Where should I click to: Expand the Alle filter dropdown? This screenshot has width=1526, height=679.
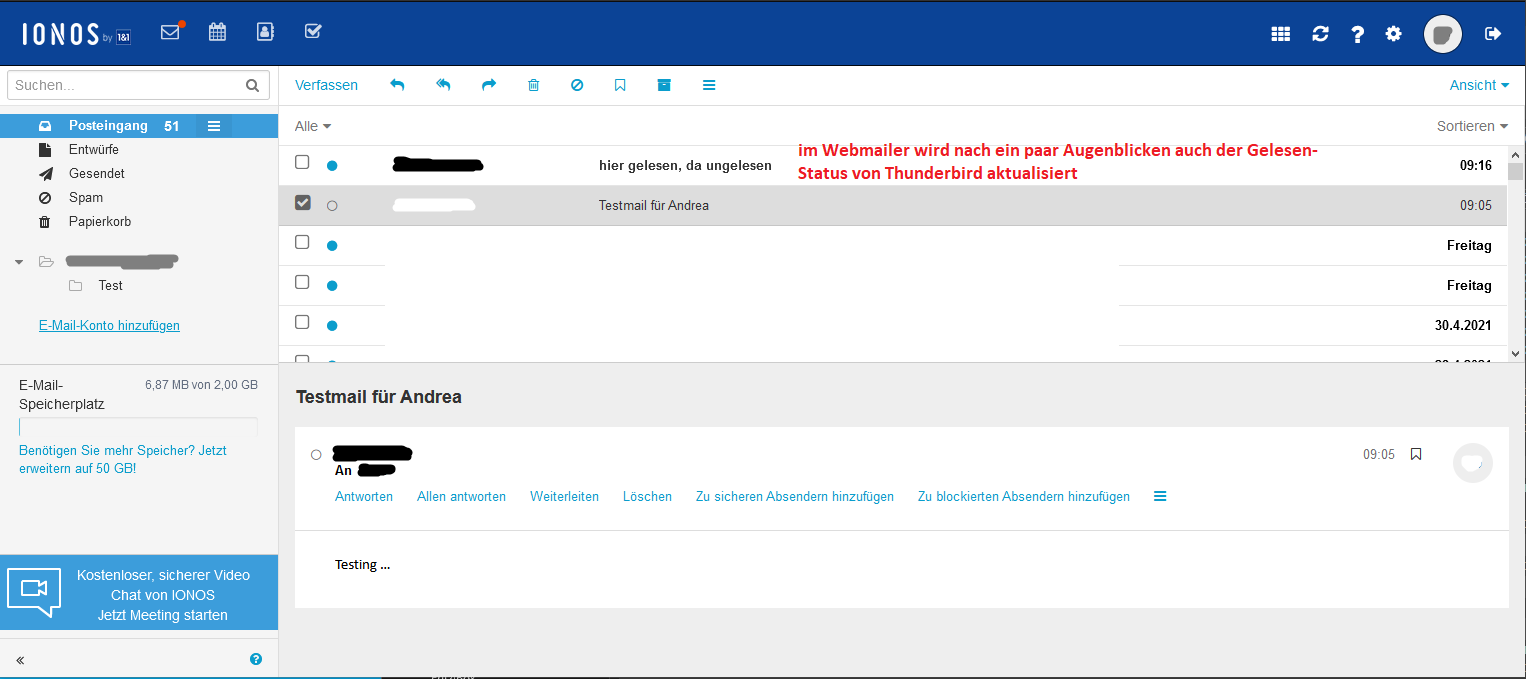[313, 126]
